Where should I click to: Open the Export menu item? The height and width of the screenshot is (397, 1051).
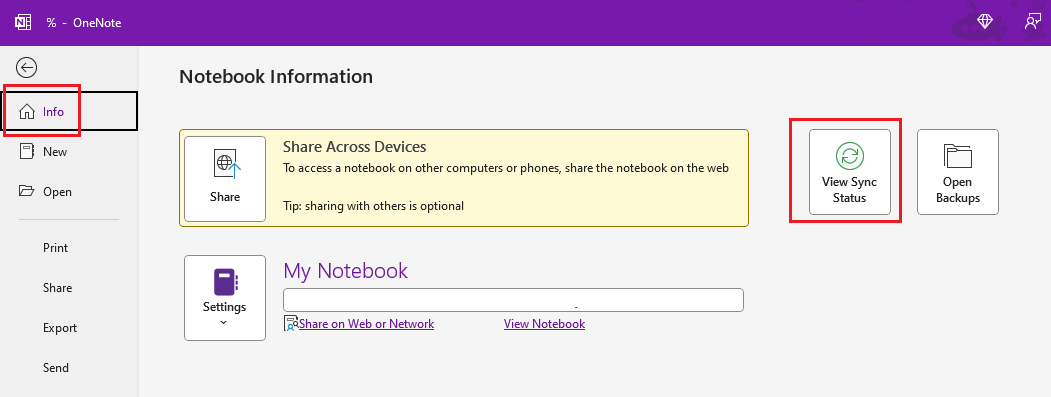pos(60,328)
